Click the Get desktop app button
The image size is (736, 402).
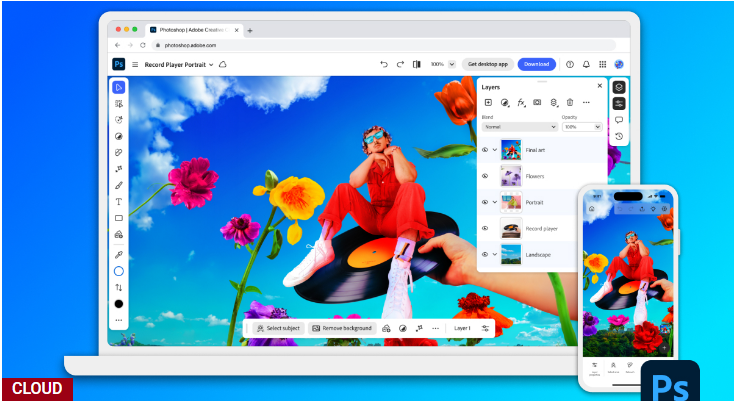click(488, 64)
